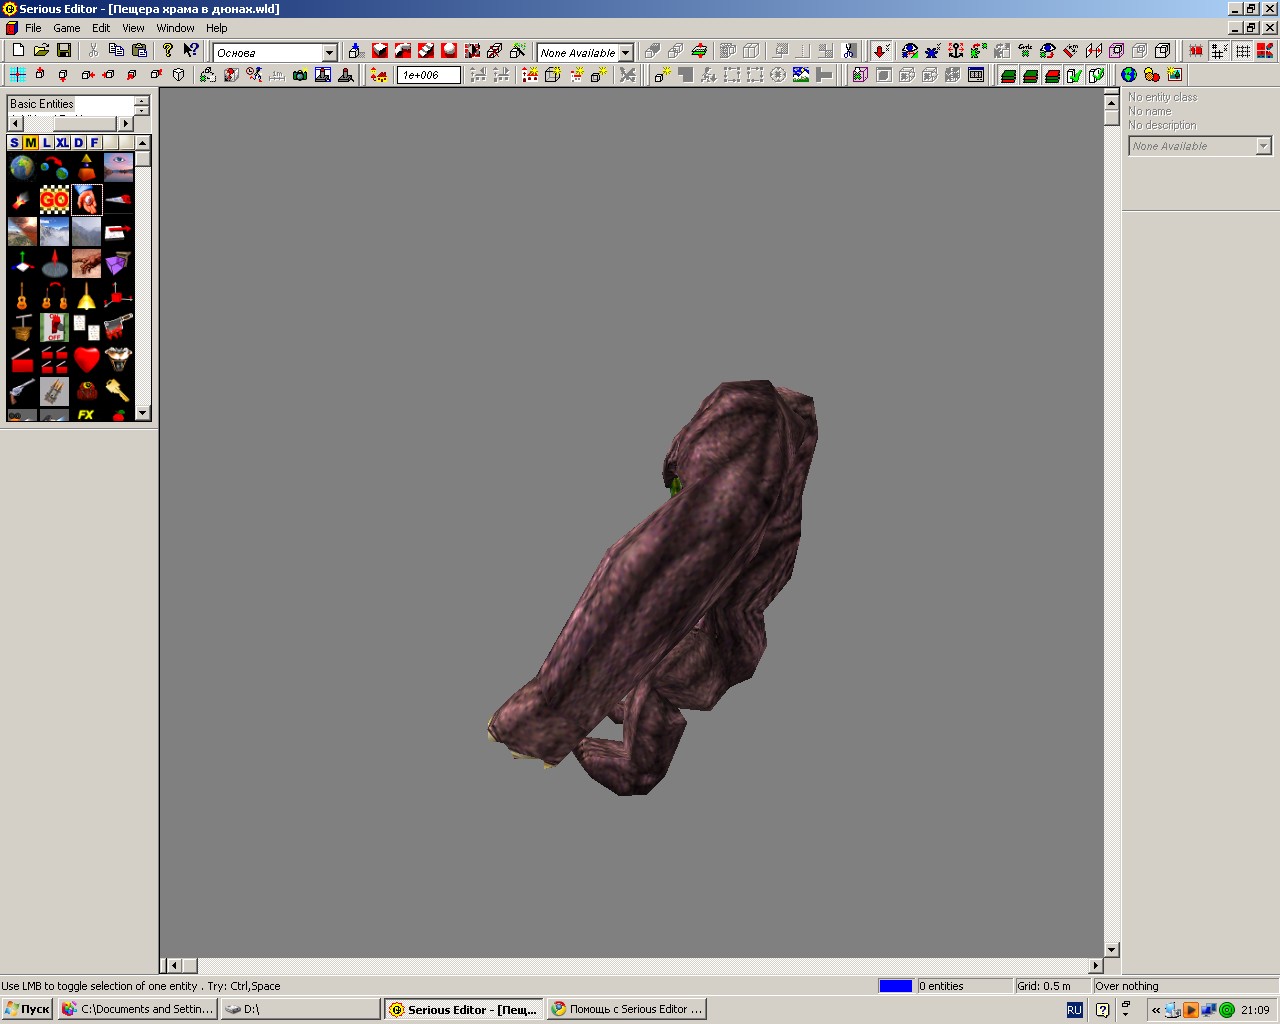Open the Edit menu
The image size is (1280, 1024).
[101, 28]
